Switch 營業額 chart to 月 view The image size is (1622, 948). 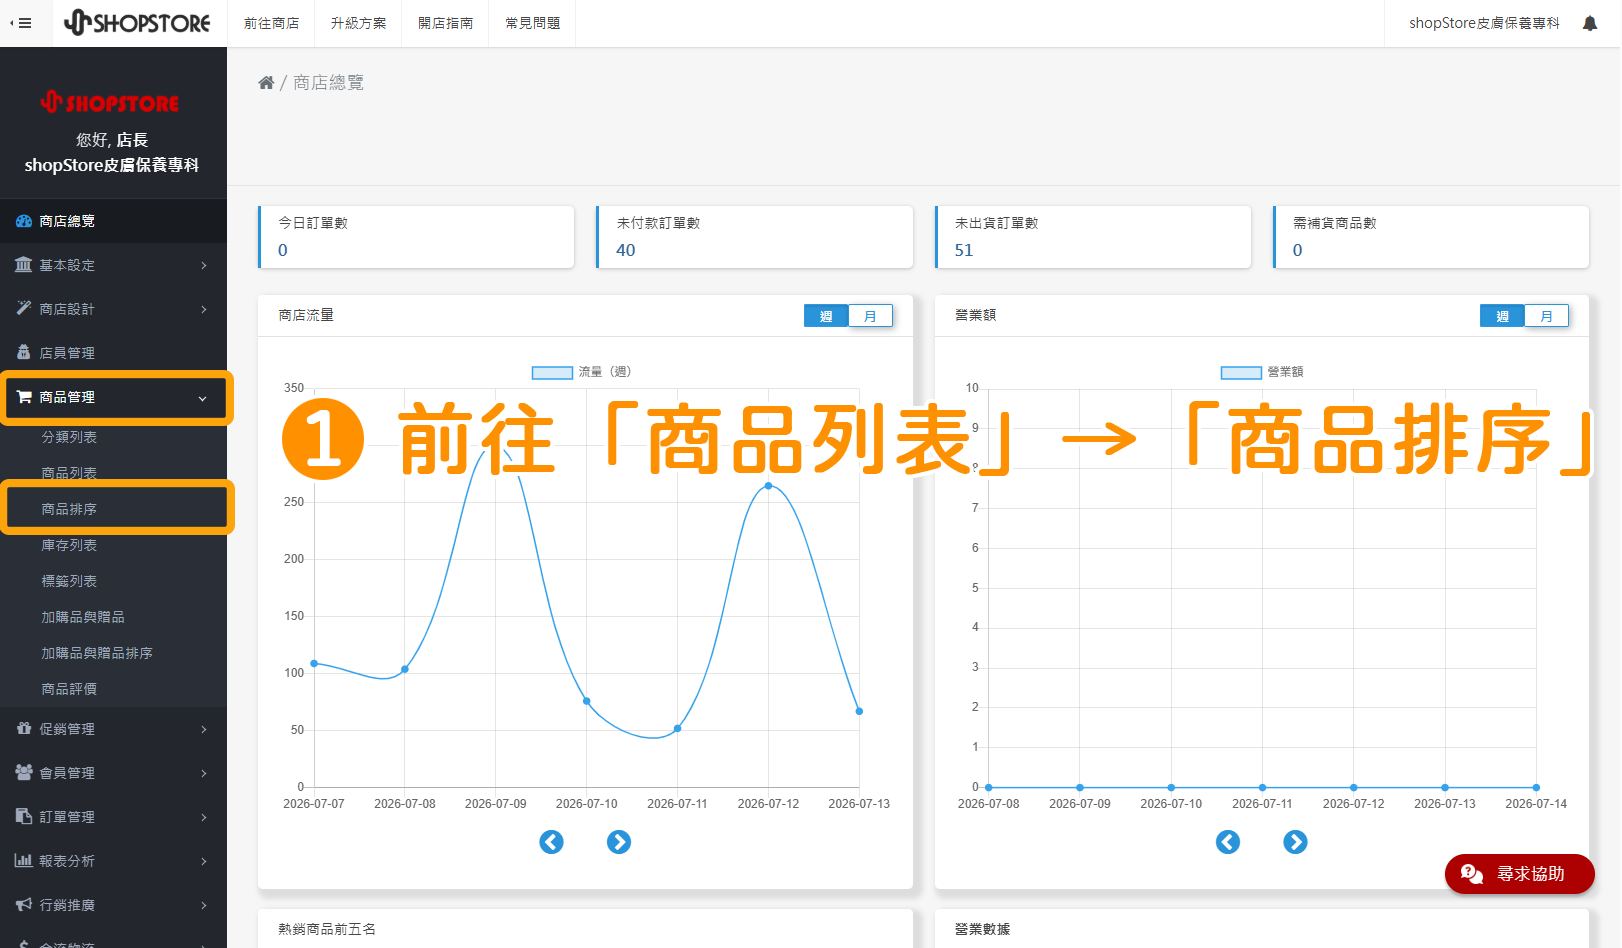[x=1546, y=316]
